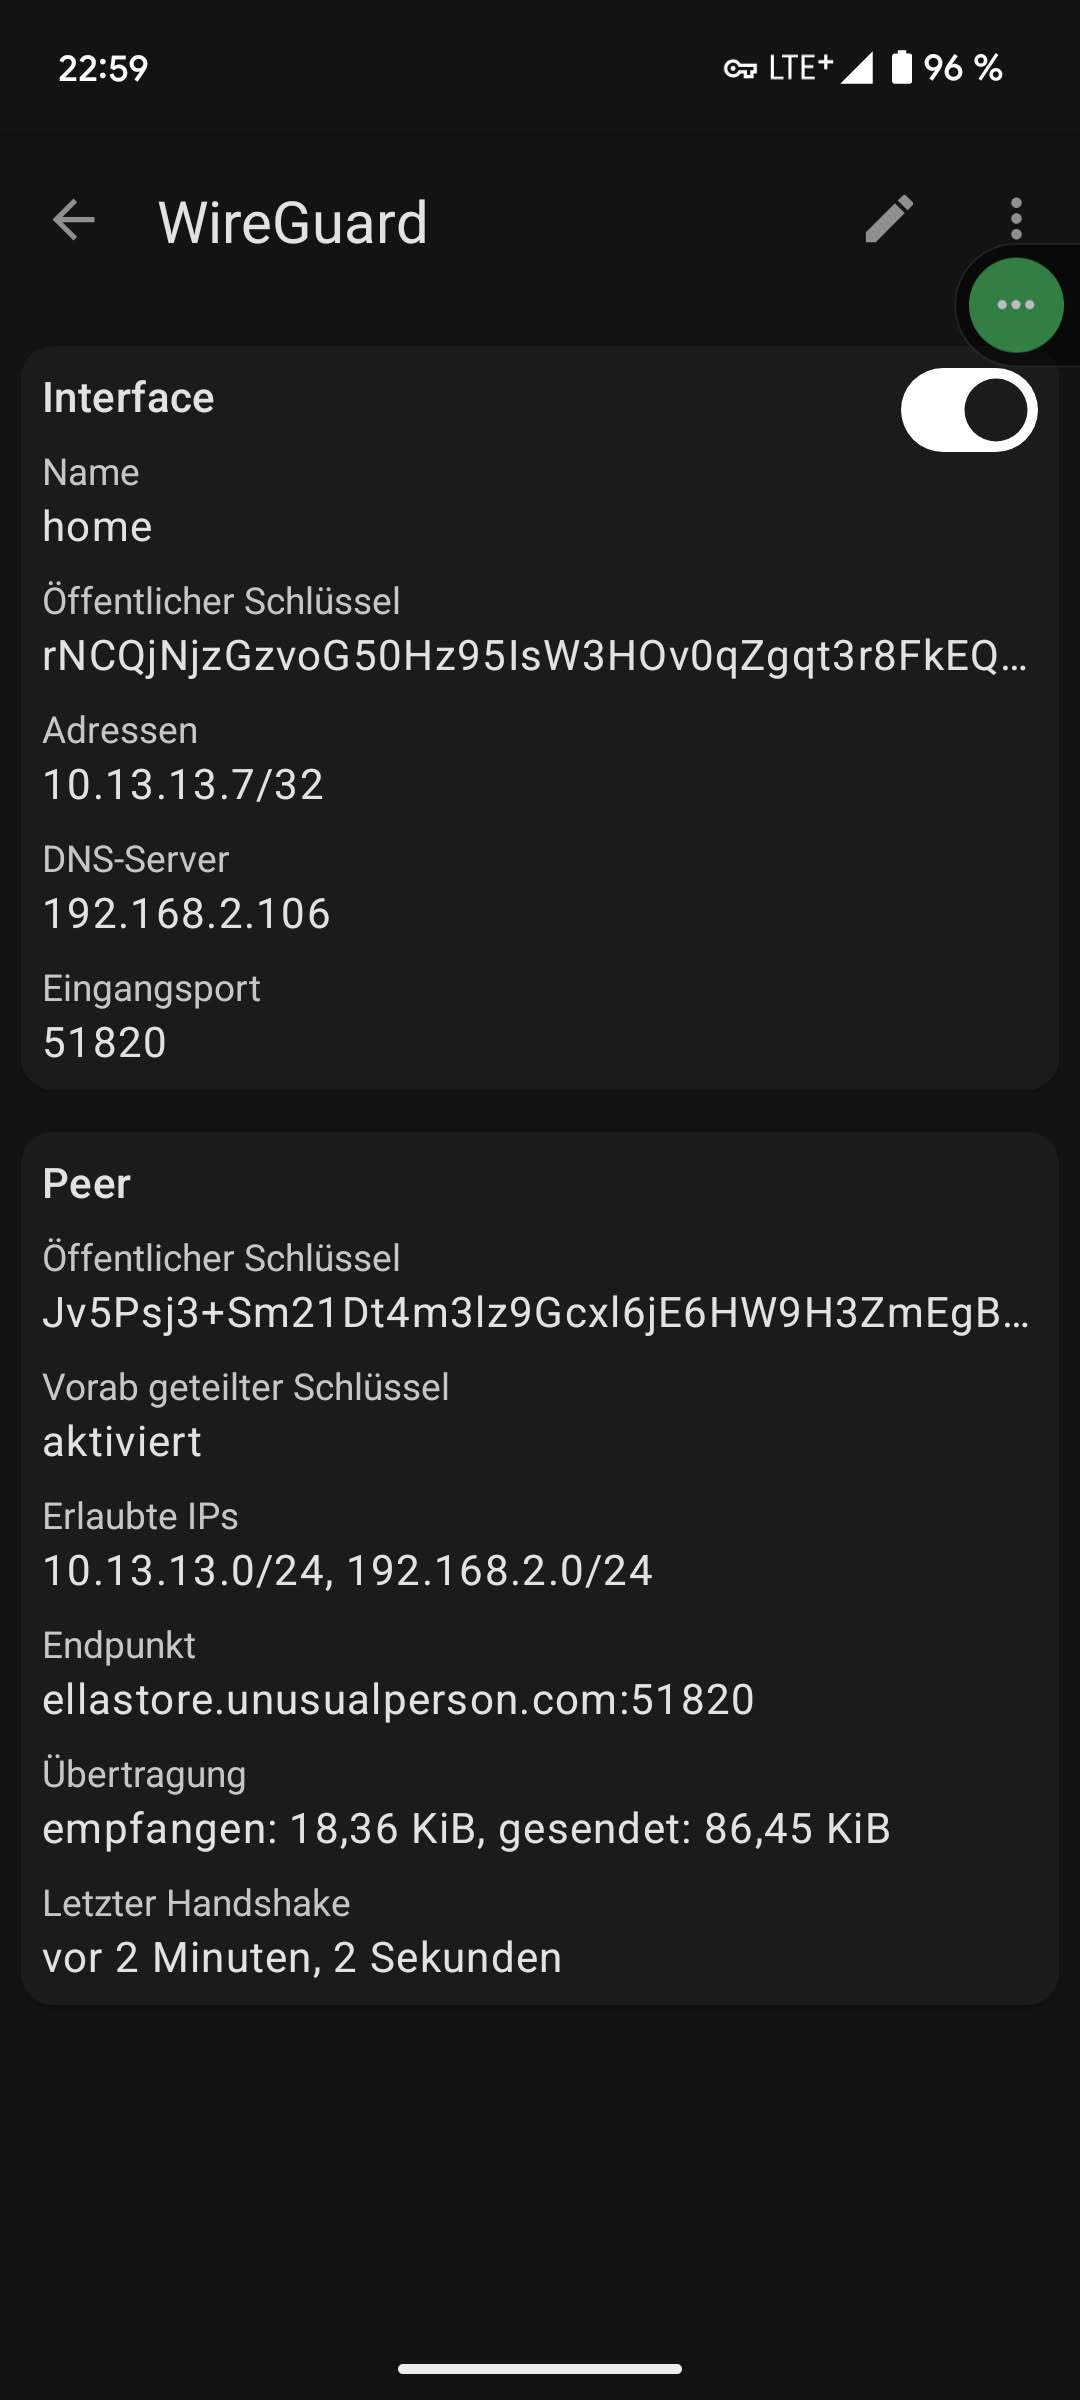Tap the VPN key status icon
Viewport: 1080px width, 2400px height.
740,68
